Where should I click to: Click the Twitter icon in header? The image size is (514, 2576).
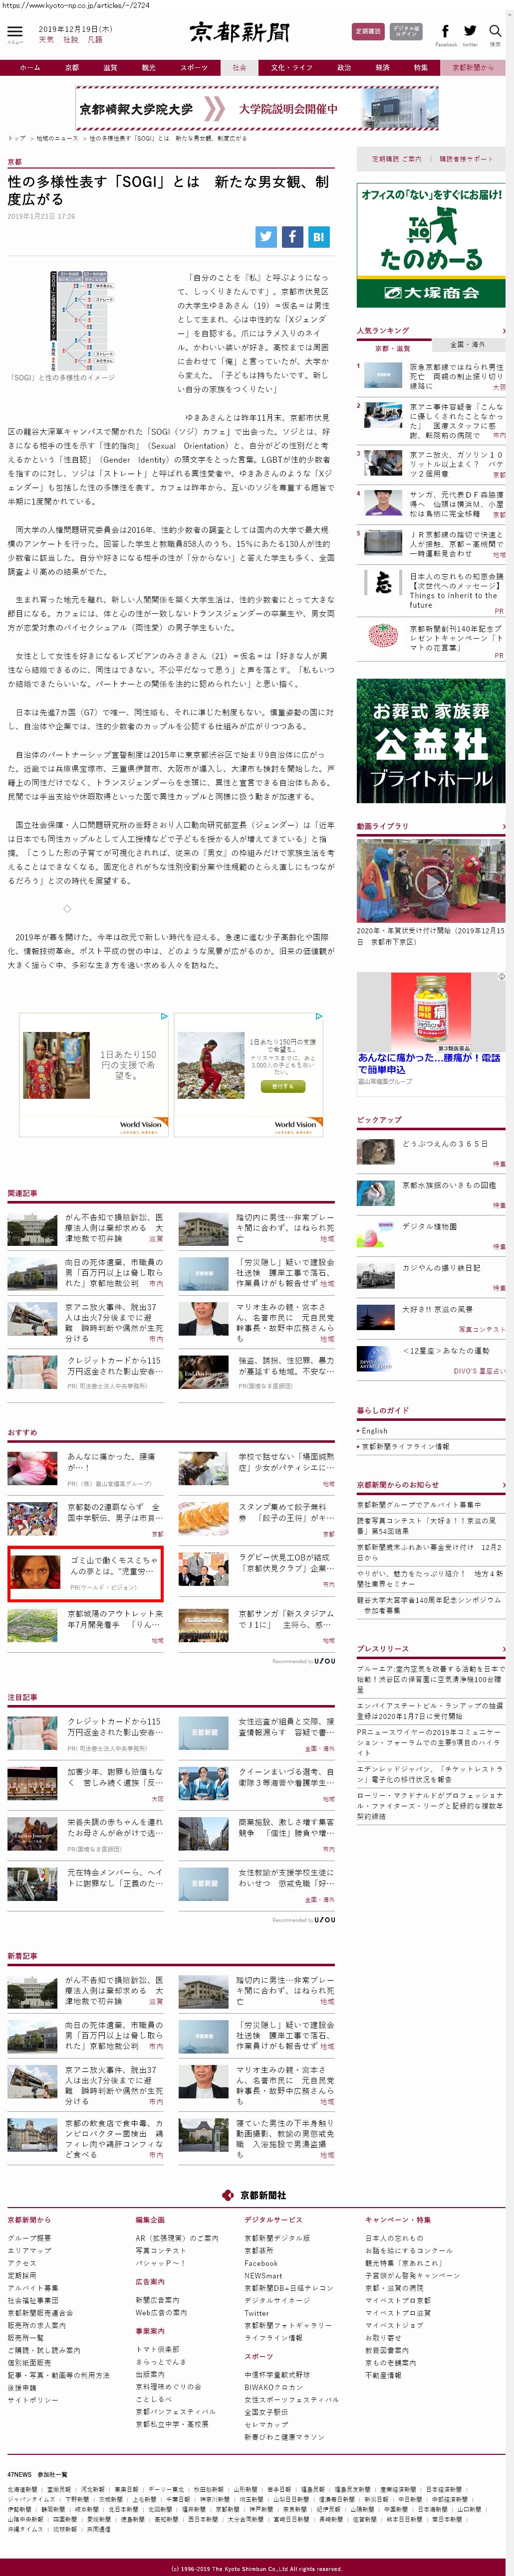(470, 32)
